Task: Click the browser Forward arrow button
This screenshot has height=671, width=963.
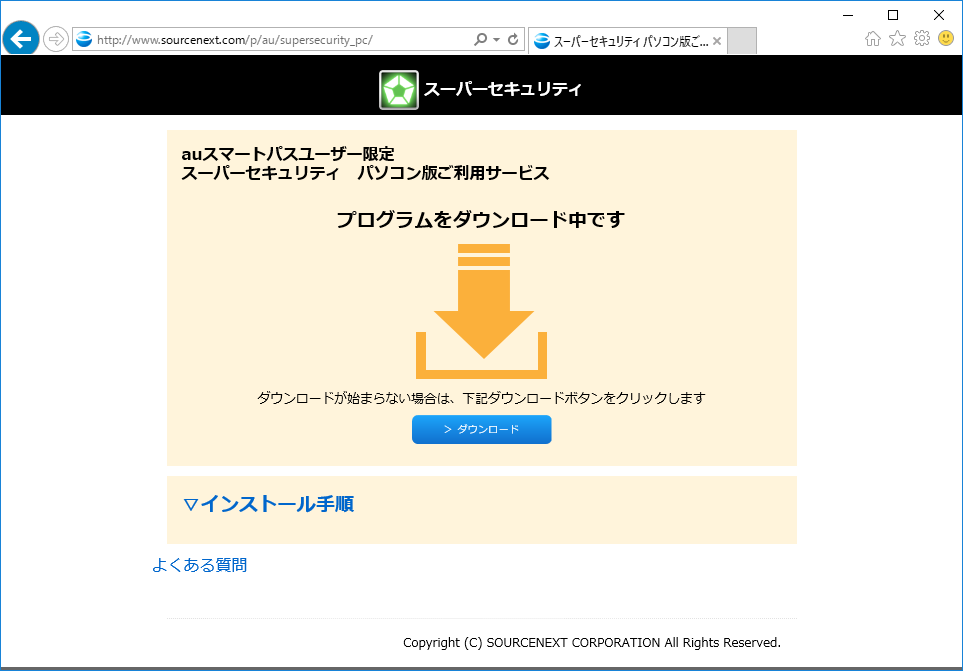Action: click(x=56, y=39)
